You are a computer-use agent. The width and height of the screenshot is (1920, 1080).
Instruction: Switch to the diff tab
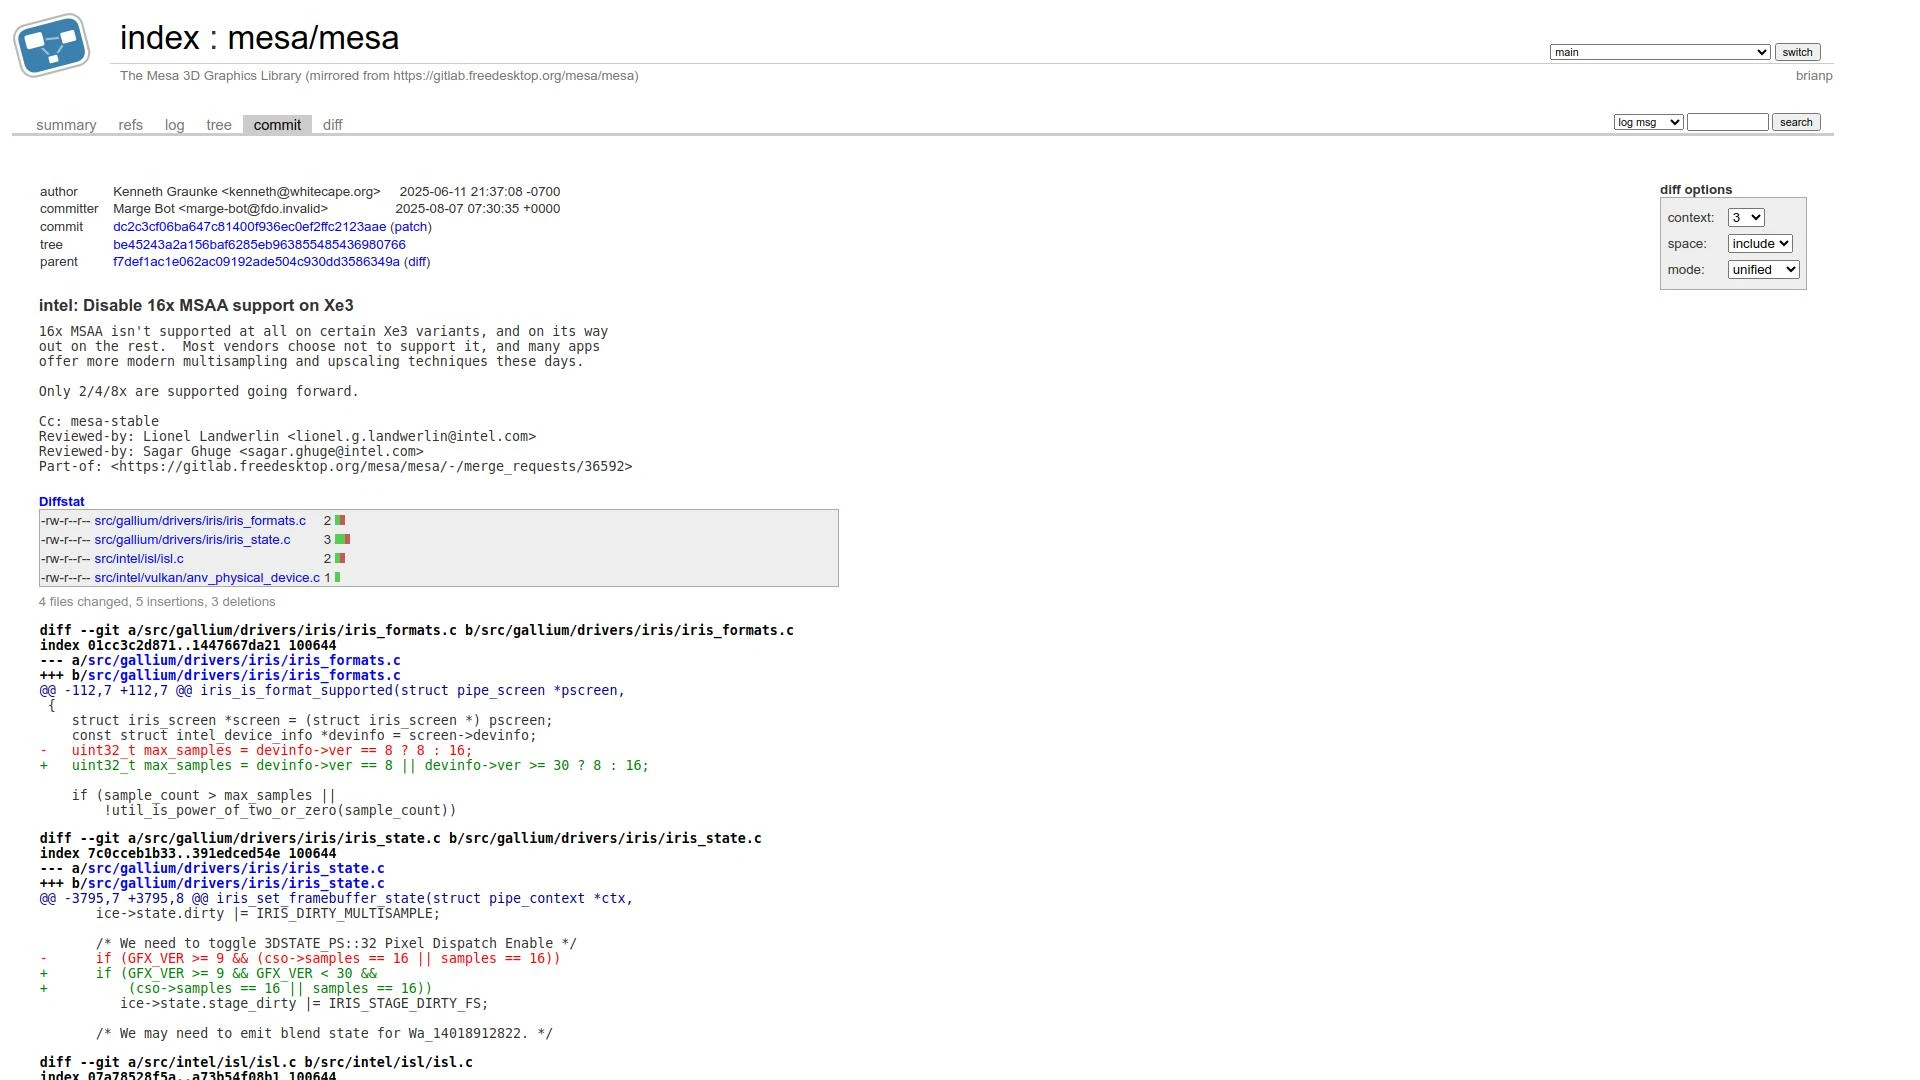332,125
